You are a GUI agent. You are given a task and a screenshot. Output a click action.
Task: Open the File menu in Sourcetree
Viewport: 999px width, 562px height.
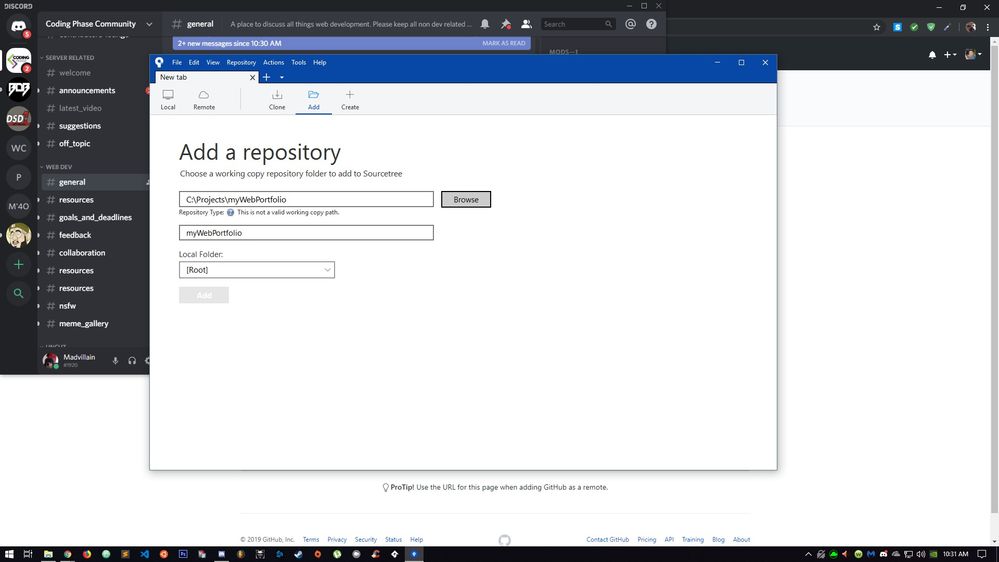[x=176, y=62]
